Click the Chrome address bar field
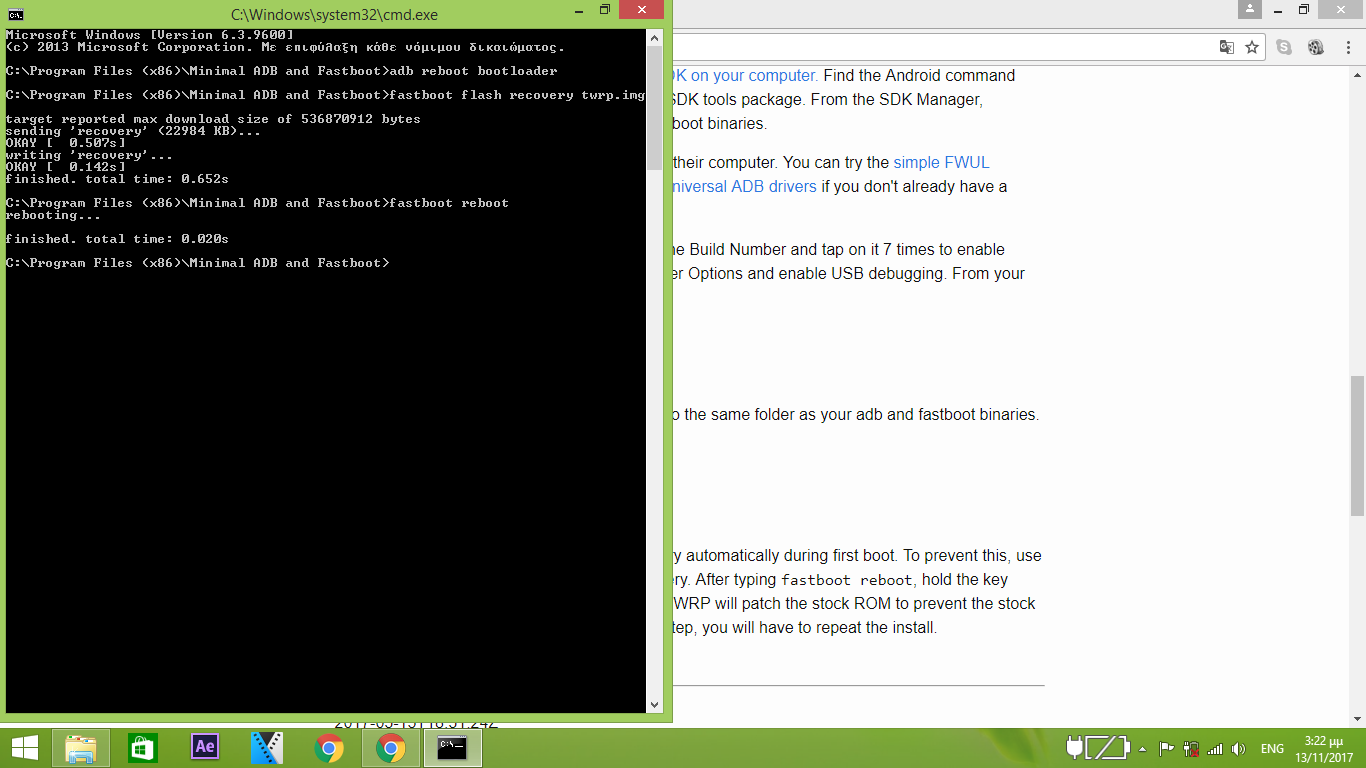Screen dimensions: 1366x768 click(940, 47)
